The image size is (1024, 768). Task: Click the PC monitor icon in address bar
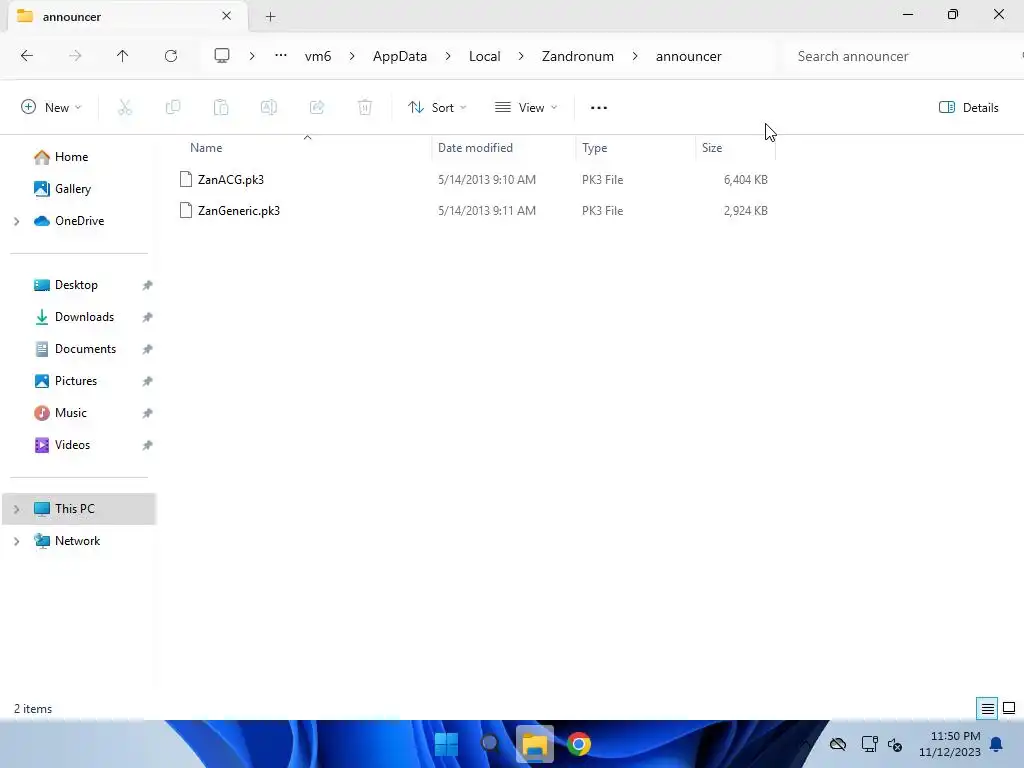point(222,56)
